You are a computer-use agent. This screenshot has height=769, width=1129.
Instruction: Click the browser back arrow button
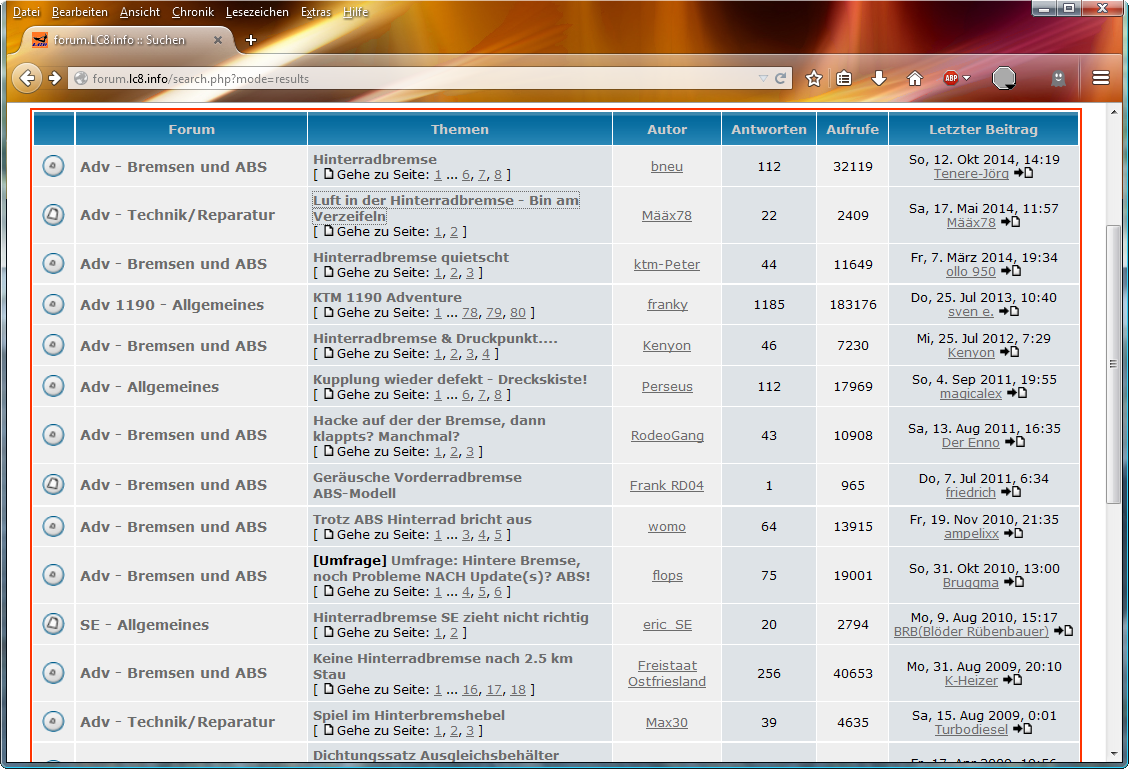tap(27, 78)
